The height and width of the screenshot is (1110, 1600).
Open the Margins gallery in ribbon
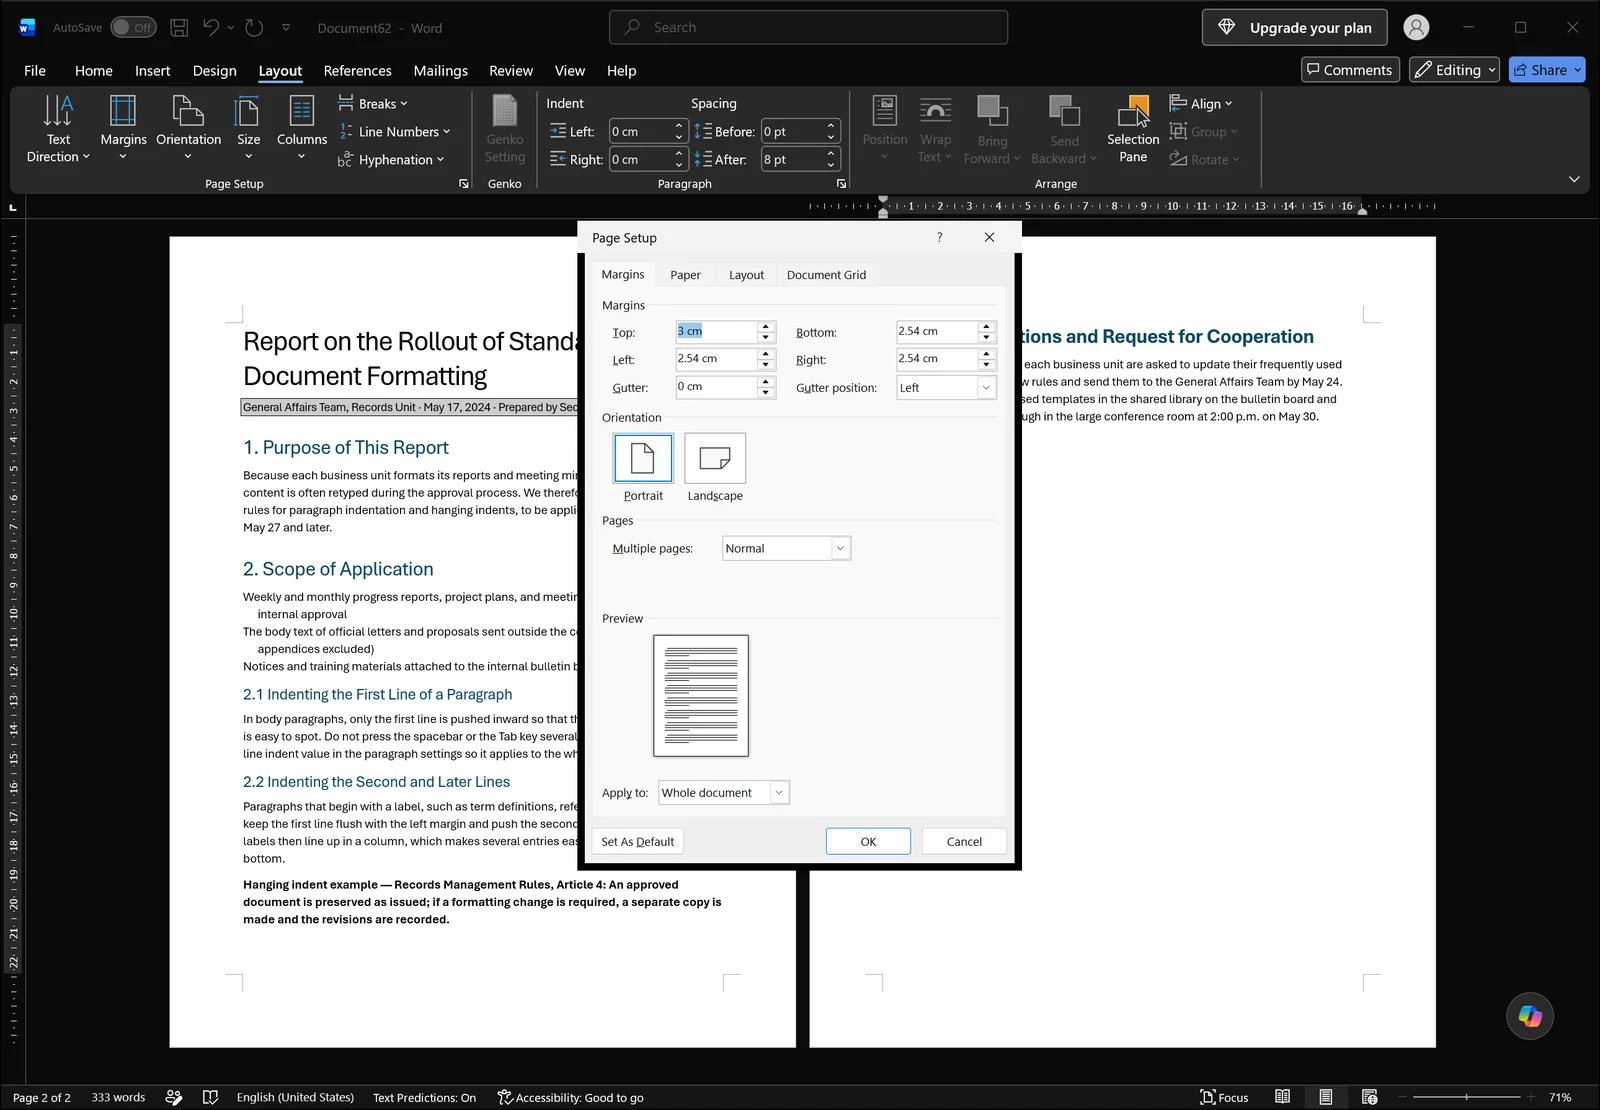point(123,128)
